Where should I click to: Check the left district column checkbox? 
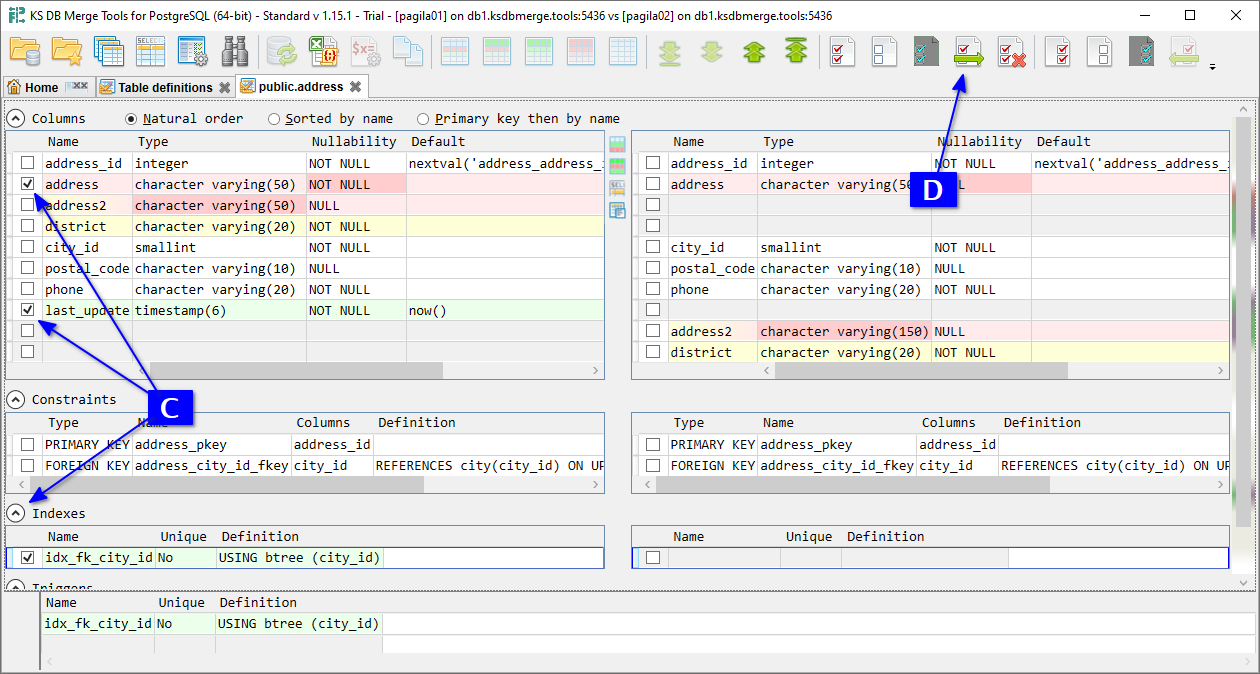pyautogui.click(x=28, y=226)
